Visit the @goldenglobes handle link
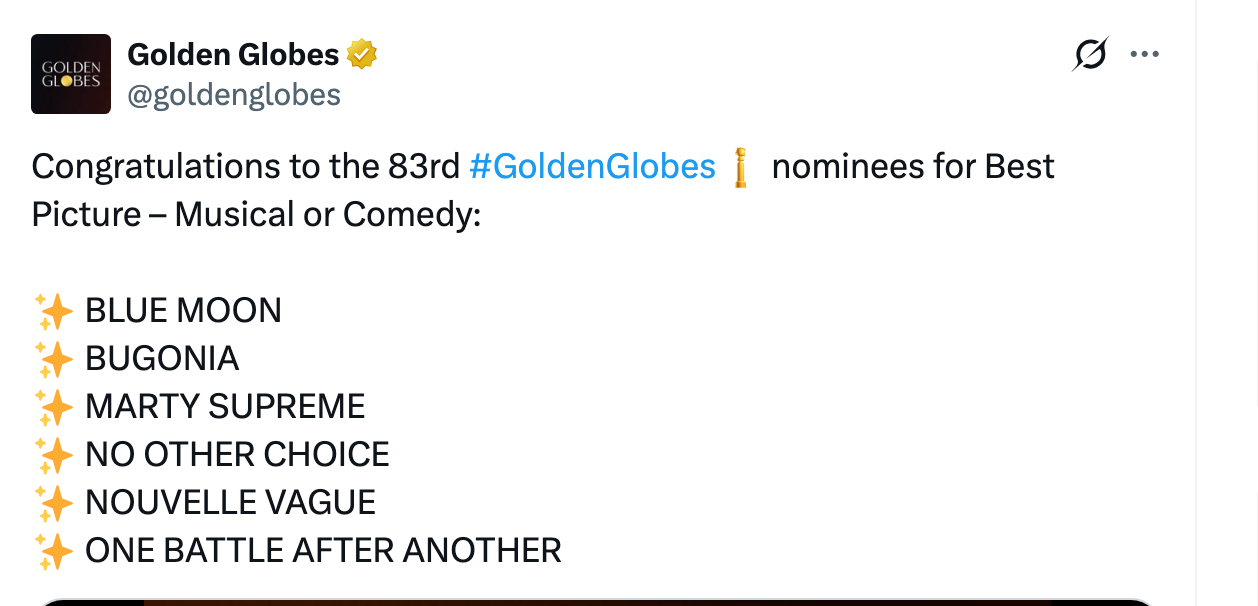This screenshot has width=1258, height=606. coord(234,95)
